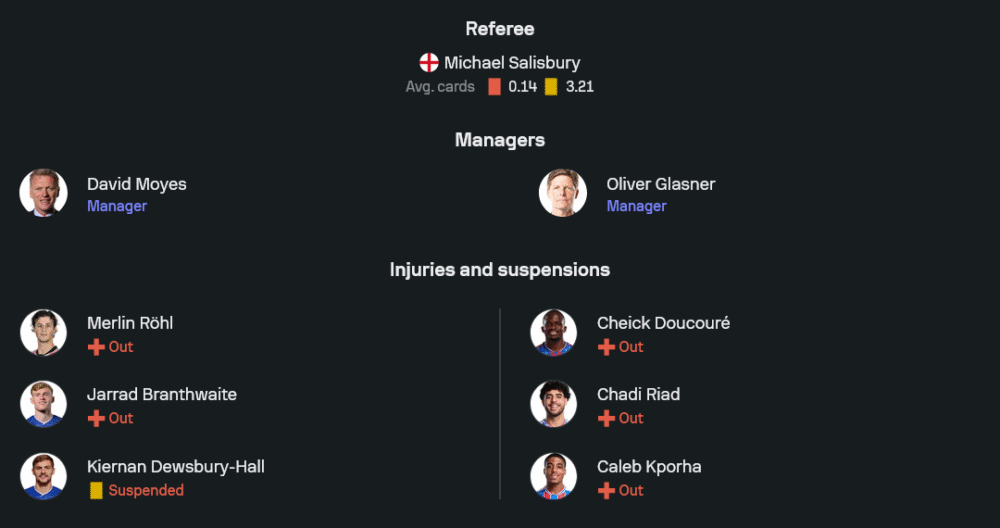Image resolution: width=1000 pixels, height=528 pixels.
Task: Open Michael Salisbury referee page
Action: click(512, 63)
